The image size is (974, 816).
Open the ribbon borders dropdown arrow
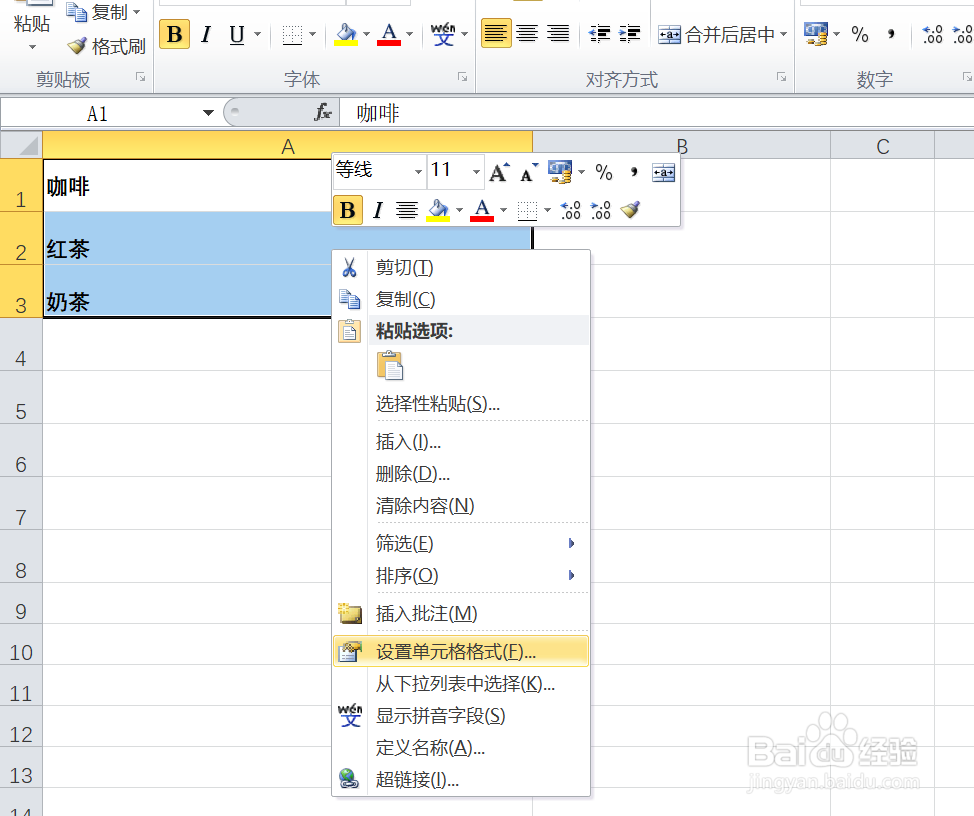(312, 34)
